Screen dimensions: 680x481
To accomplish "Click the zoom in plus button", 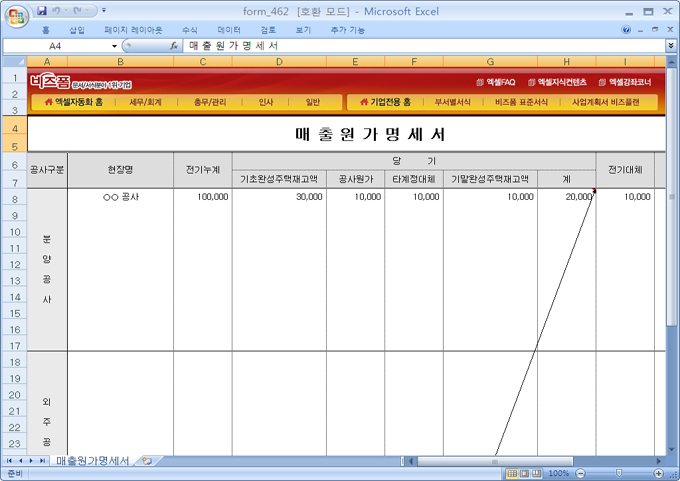I will coord(662,473).
